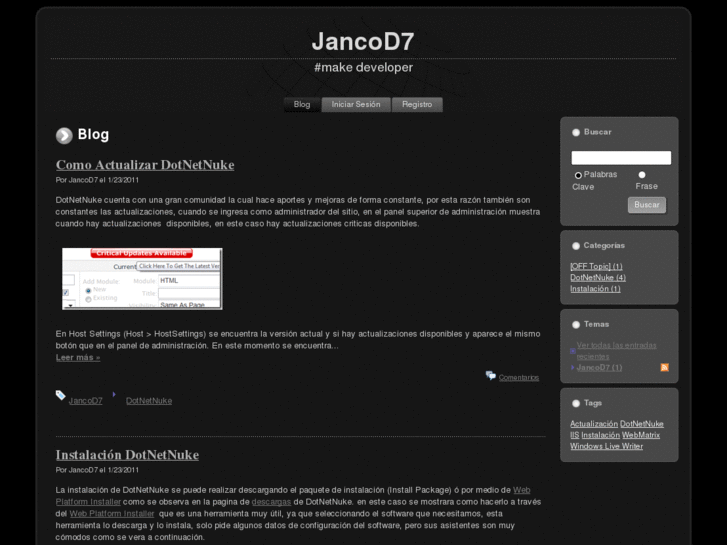Click the bullet icon beside Buscar heading

coord(576,132)
